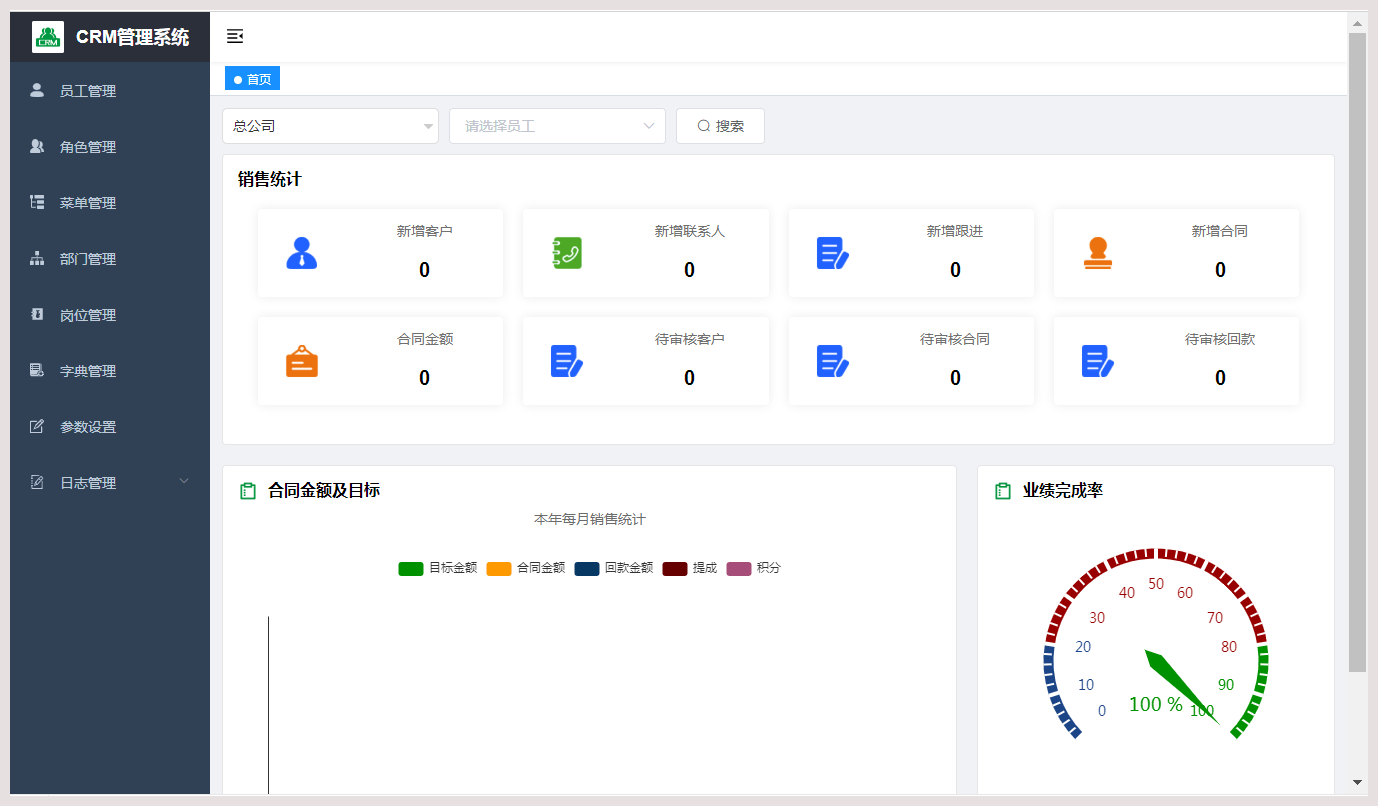Viewport: 1378px width, 806px height.
Task: Click the 本年每月销售统计 chart title
Action: click(590, 519)
